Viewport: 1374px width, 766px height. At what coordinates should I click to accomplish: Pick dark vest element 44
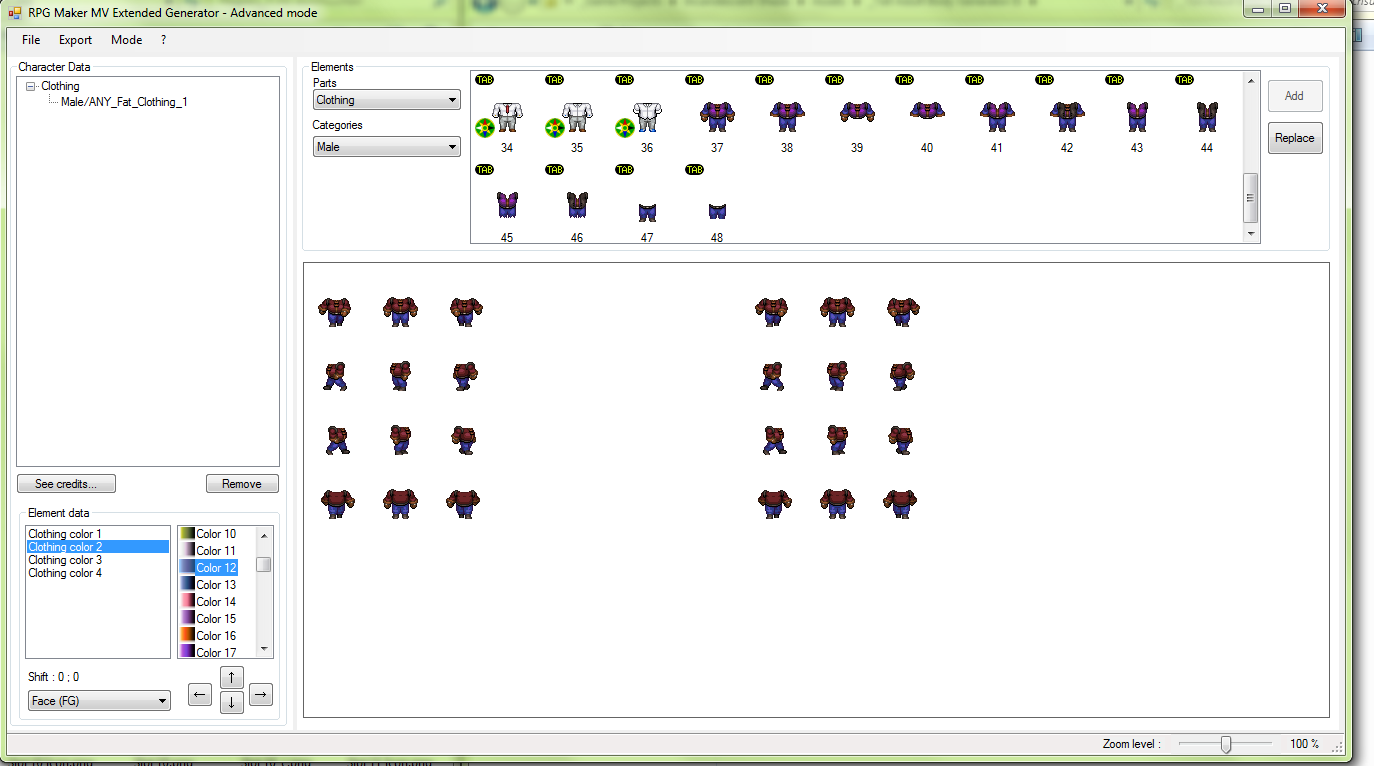(x=1207, y=116)
